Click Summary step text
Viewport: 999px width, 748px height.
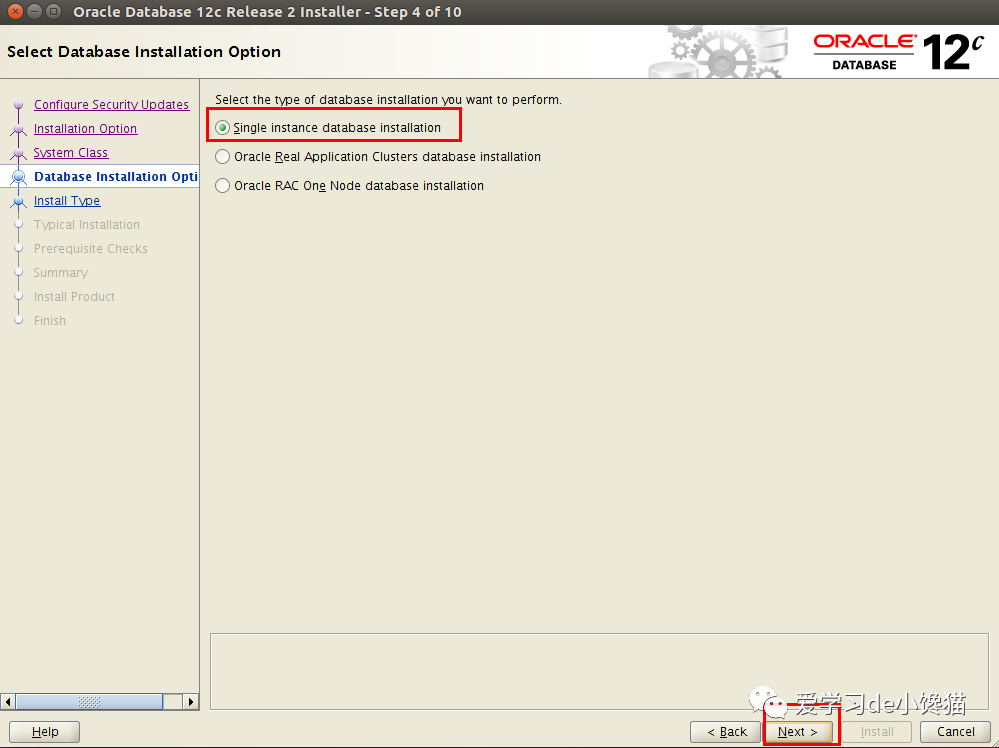coord(61,273)
